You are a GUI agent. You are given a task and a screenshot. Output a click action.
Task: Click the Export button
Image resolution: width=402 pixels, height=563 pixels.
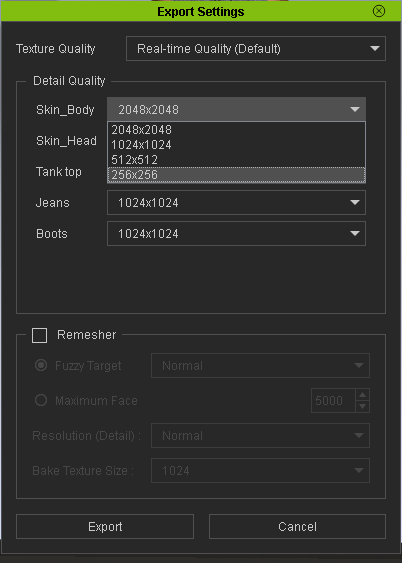[105, 526]
